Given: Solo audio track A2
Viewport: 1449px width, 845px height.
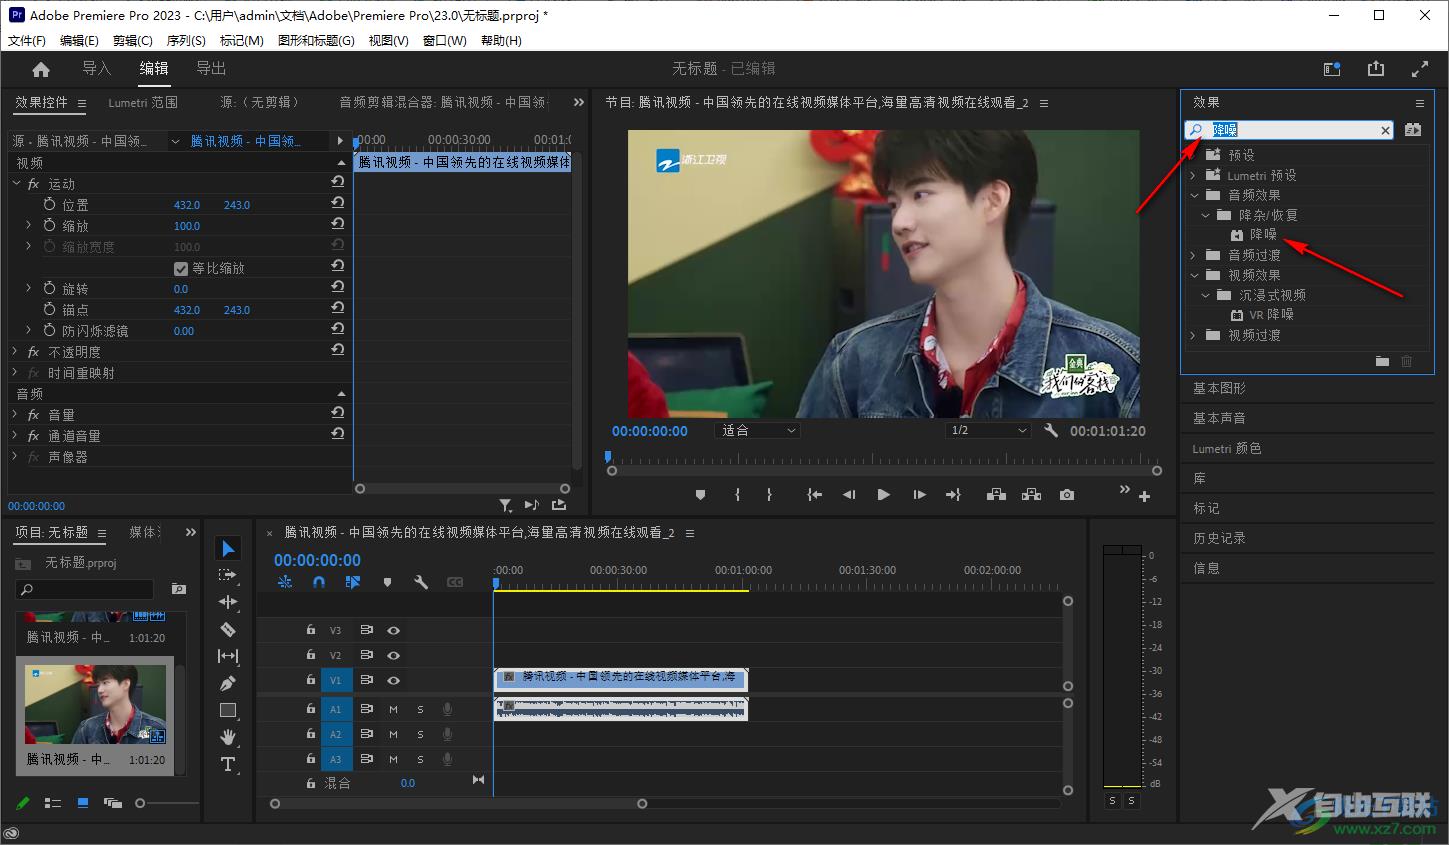Looking at the screenshot, I should tap(420, 734).
